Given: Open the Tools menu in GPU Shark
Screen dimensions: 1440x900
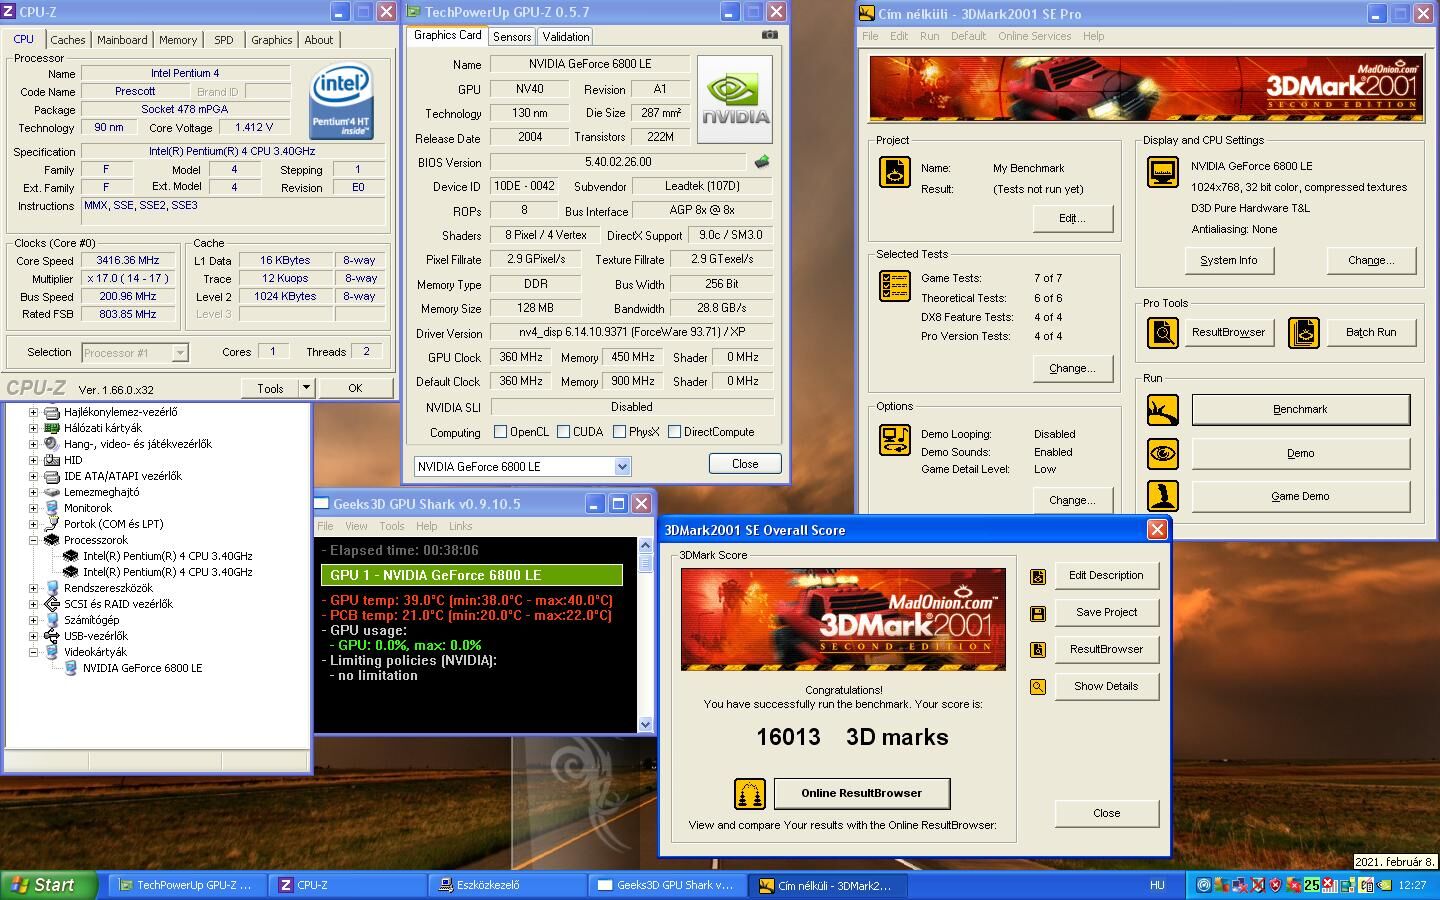Looking at the screenshot, I should [x=392, y=526].
